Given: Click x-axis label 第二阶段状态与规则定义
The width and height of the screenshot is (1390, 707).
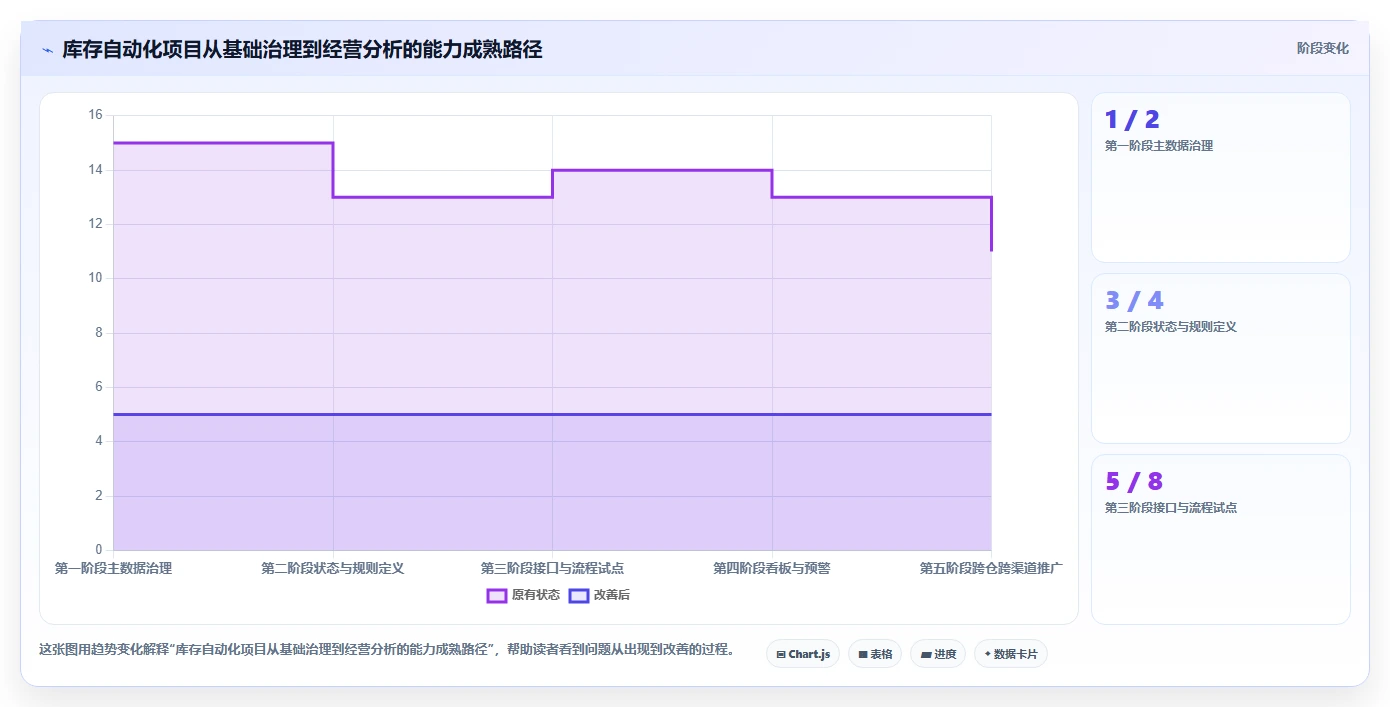Looking at the screenshot, I should 333,568.
